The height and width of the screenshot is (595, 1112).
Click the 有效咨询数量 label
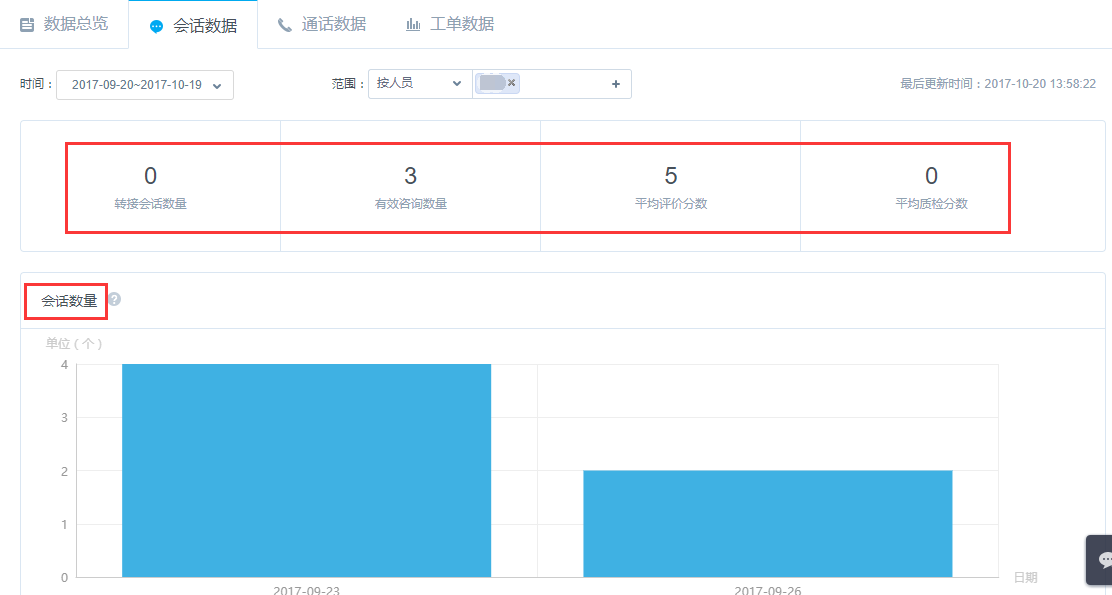[411, 204]
